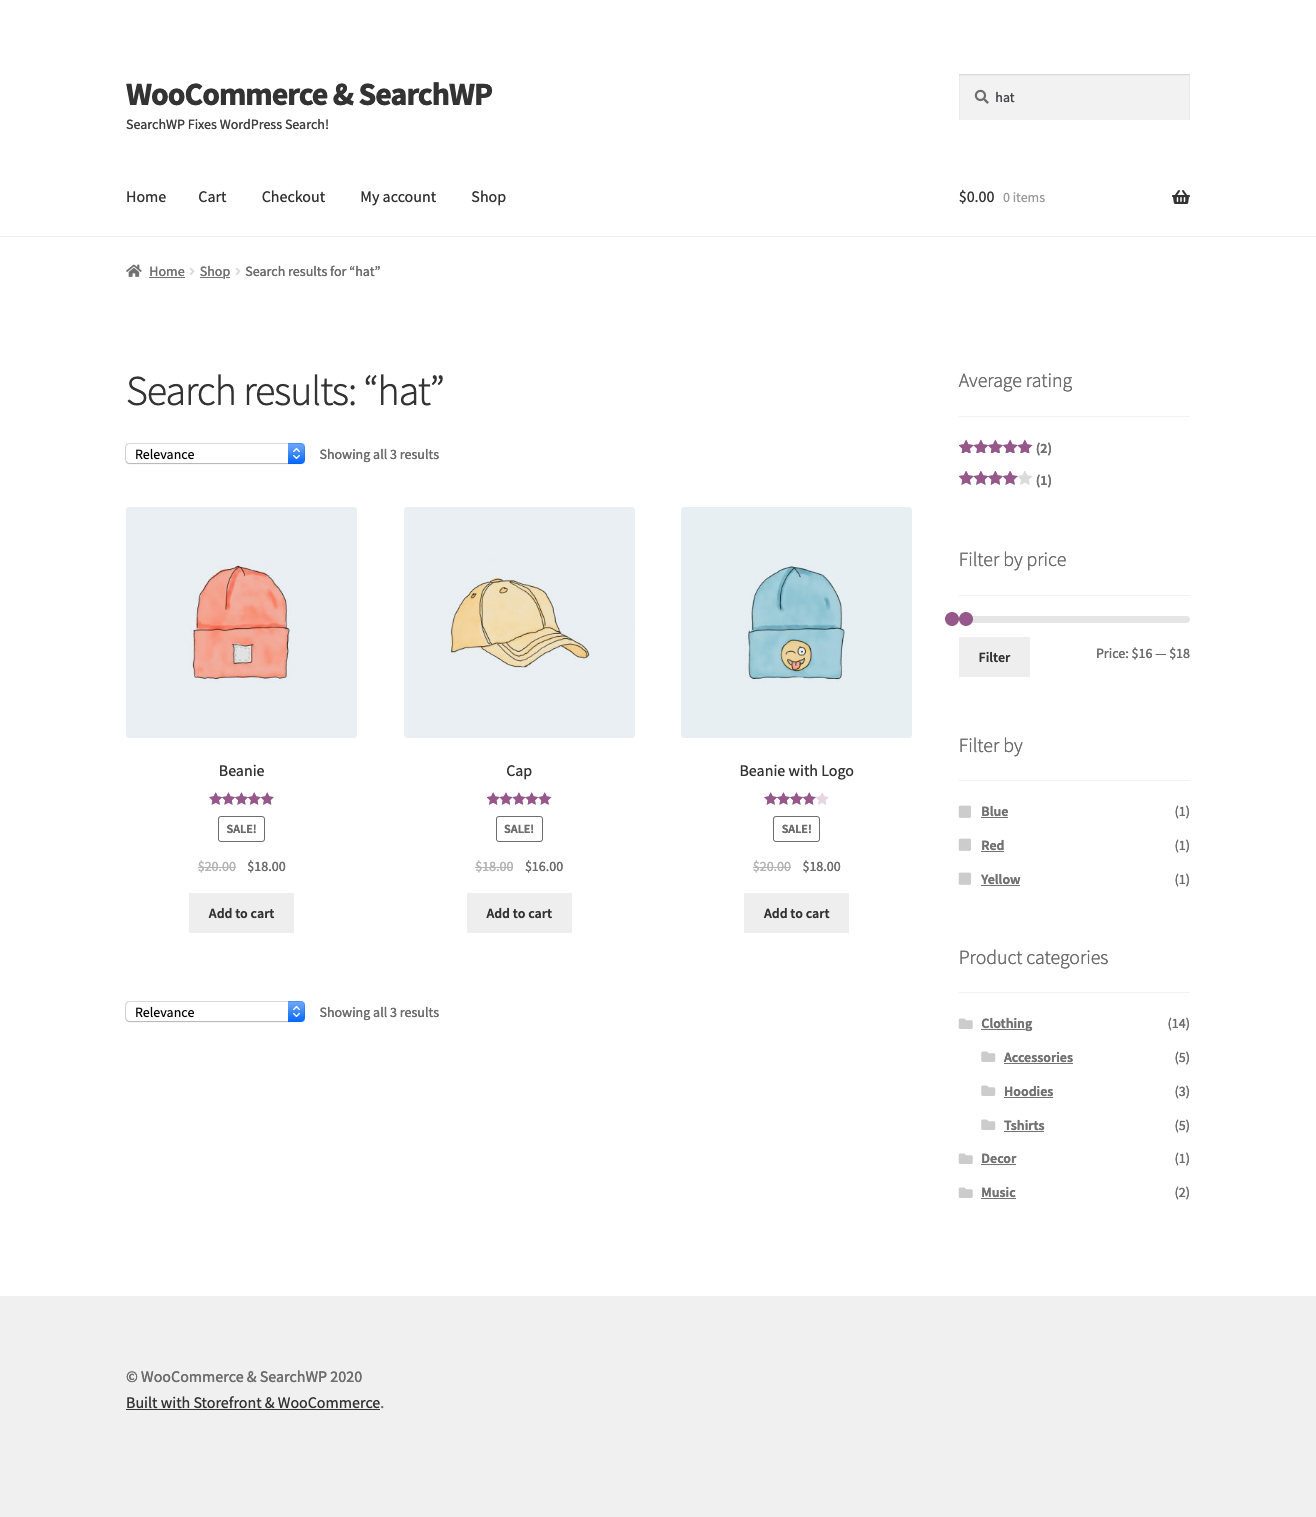Check the Blue color filter box
The width and height of the screenshot is (1316, 1517).
(x=965, y=811)
